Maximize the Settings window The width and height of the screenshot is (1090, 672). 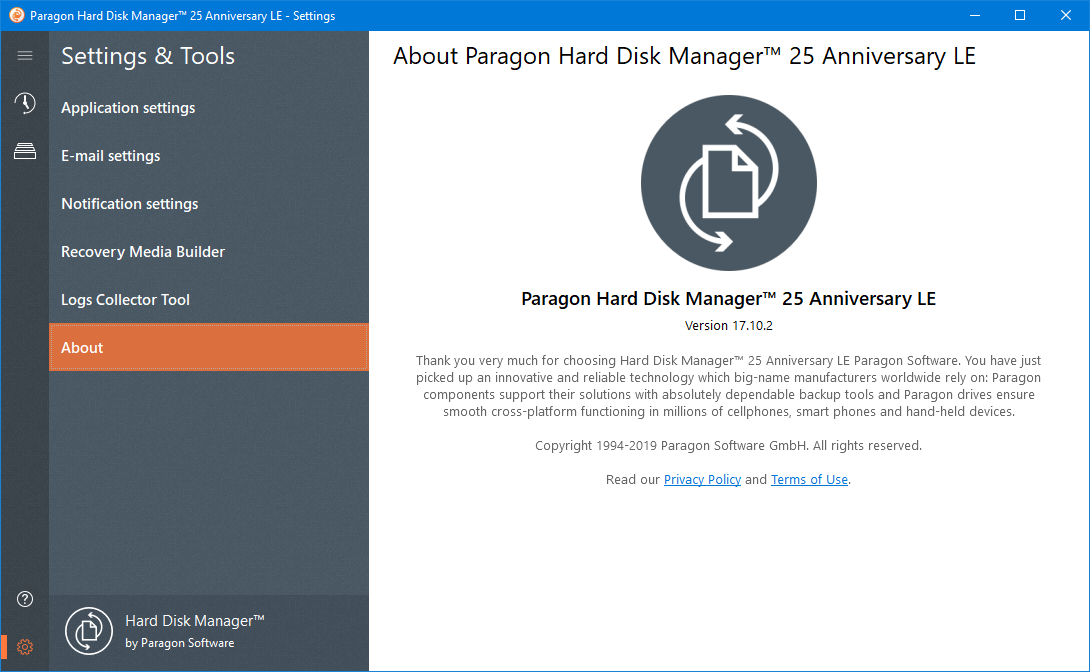click(1020, 15)
